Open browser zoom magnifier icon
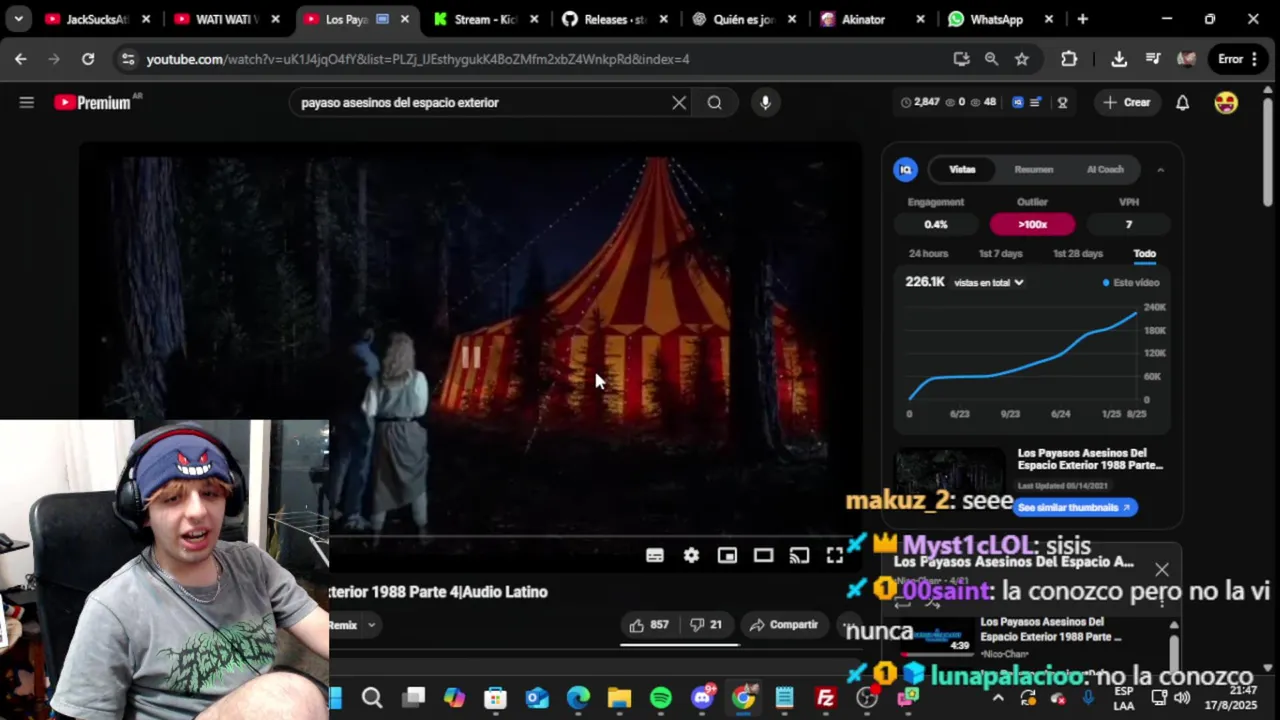 (991, 59)
